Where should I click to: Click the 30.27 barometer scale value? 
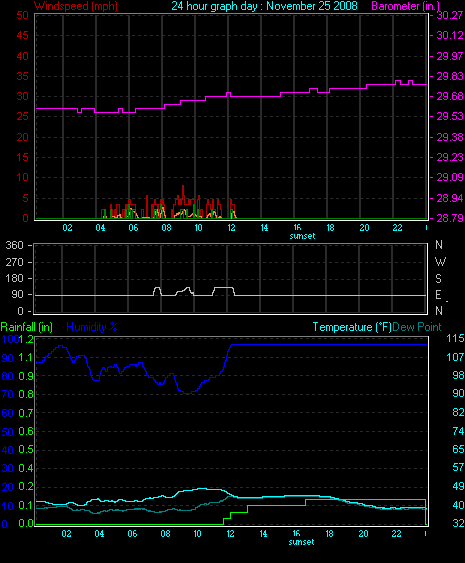click(449, 15)
